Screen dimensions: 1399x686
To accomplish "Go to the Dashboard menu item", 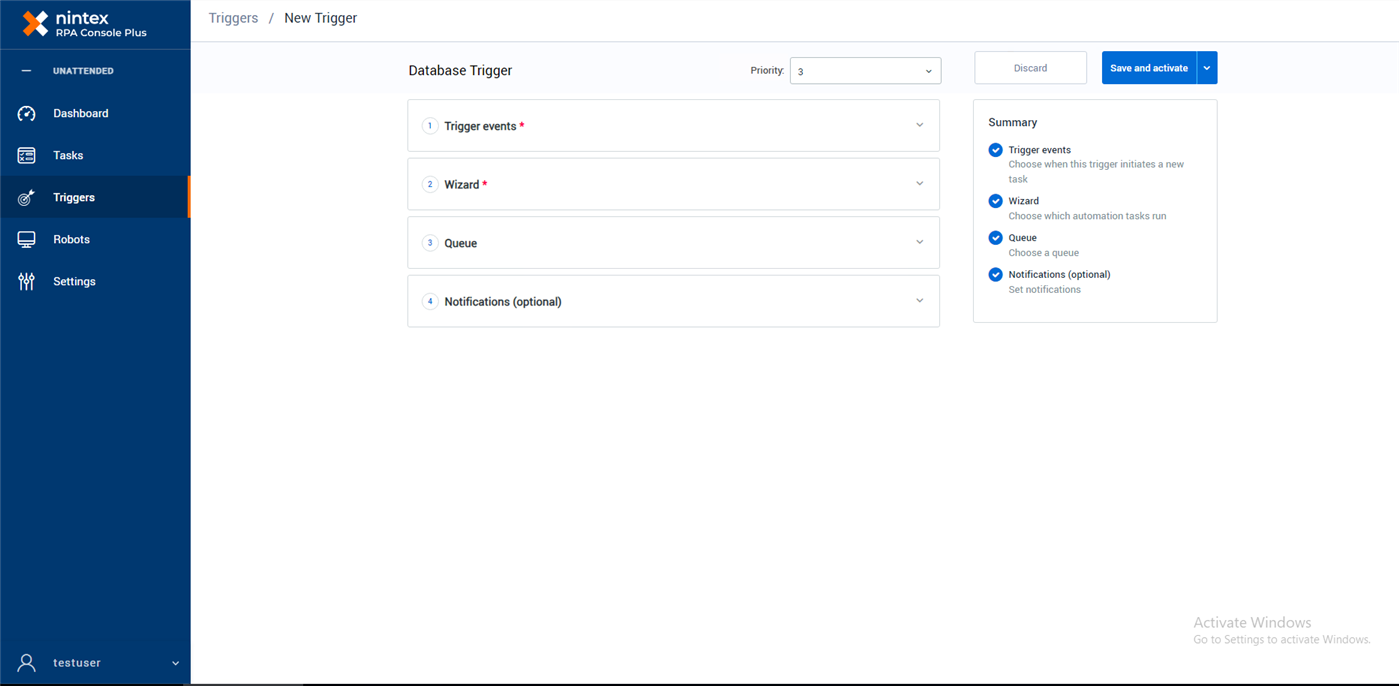I will [80, 114].
